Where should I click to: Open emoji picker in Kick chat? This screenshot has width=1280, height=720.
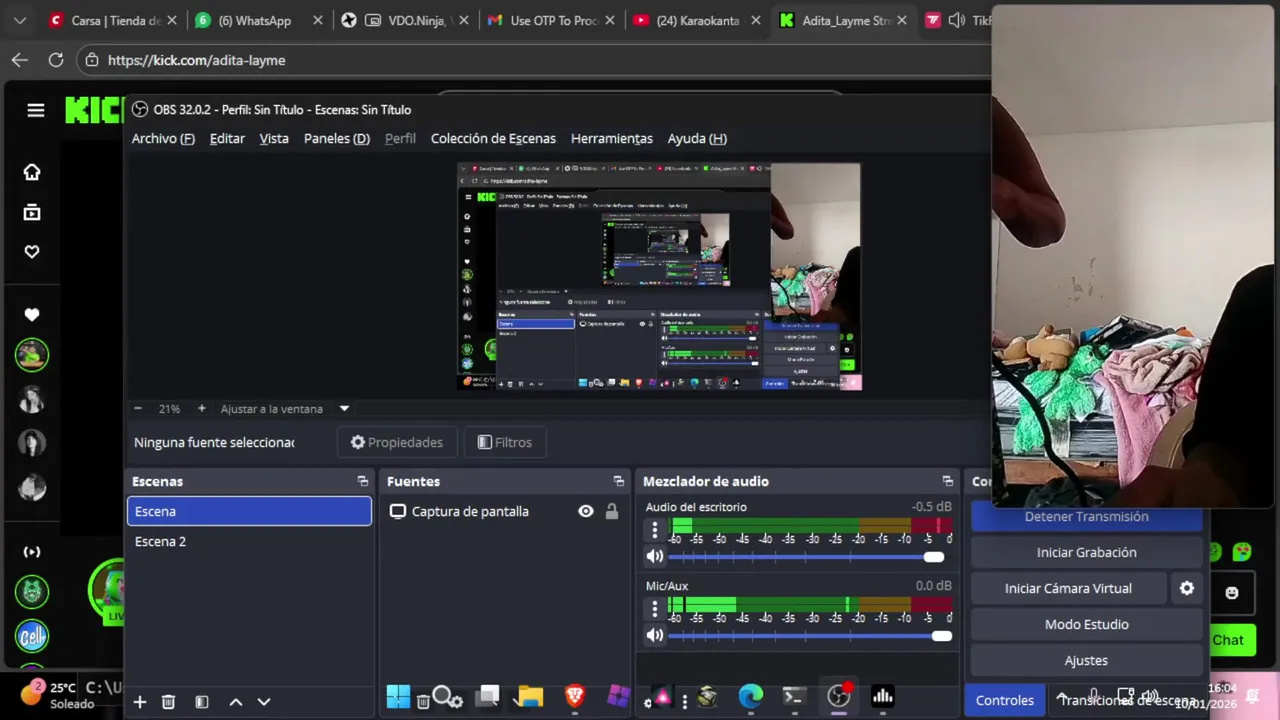pos(1232,592)
